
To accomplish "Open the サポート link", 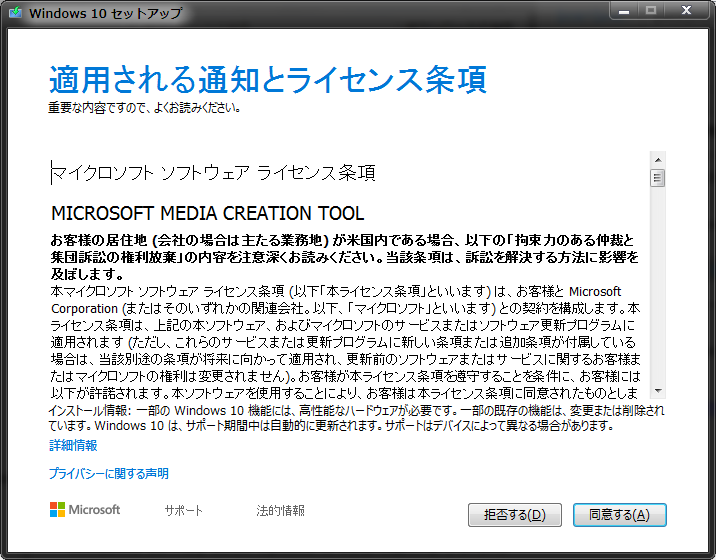I will pos(184,510).
